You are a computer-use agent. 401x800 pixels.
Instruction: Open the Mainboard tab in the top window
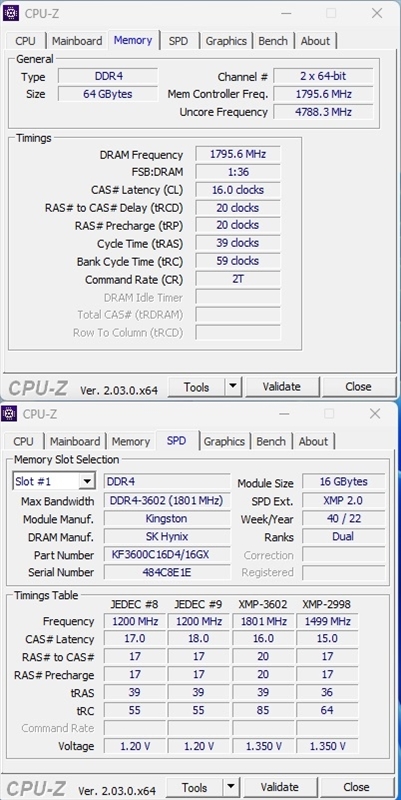click(77, 41)
